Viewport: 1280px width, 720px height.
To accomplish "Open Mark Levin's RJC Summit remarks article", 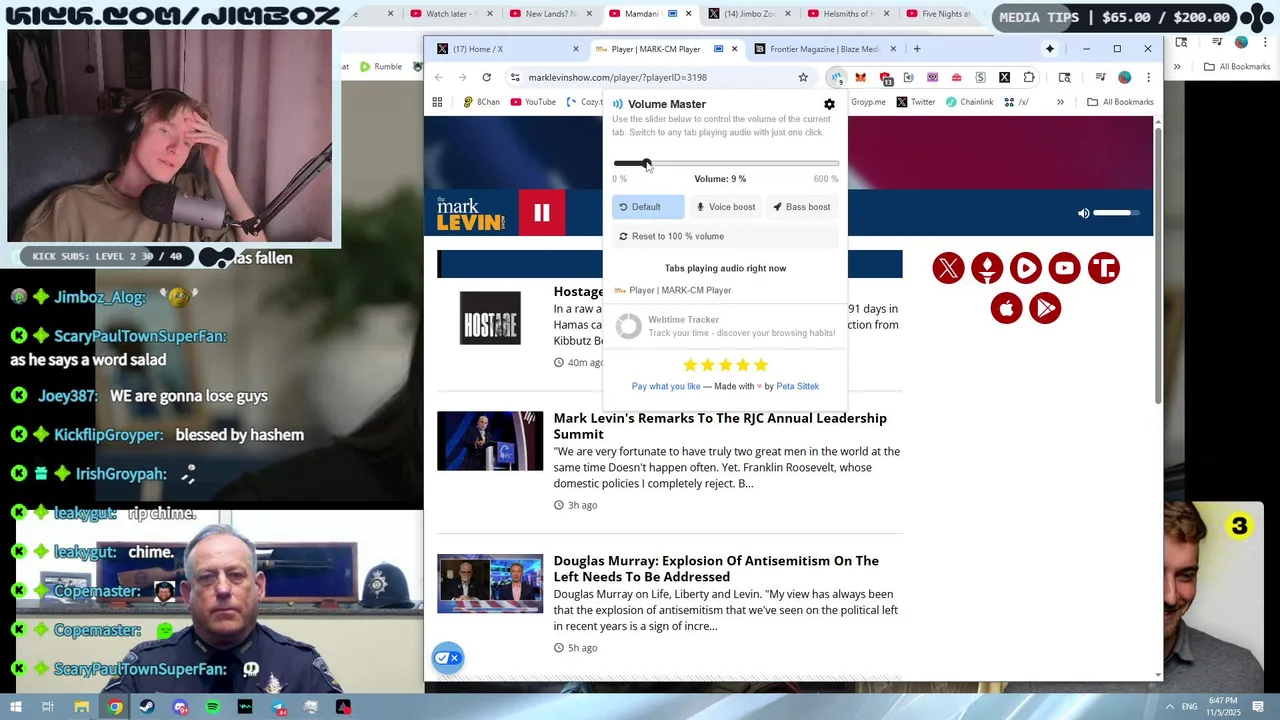I will (720, 426).
